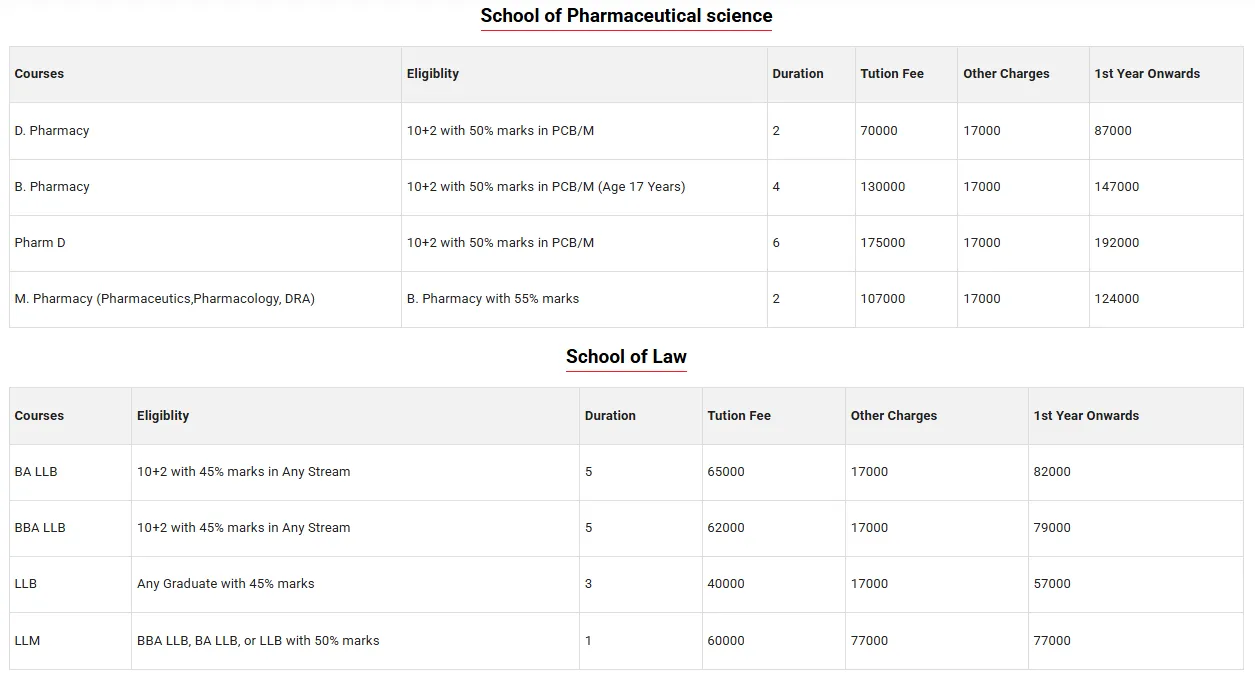Screen dimensions: 1255x673
Task: Click the LLM course label
Action: (26, 640)
